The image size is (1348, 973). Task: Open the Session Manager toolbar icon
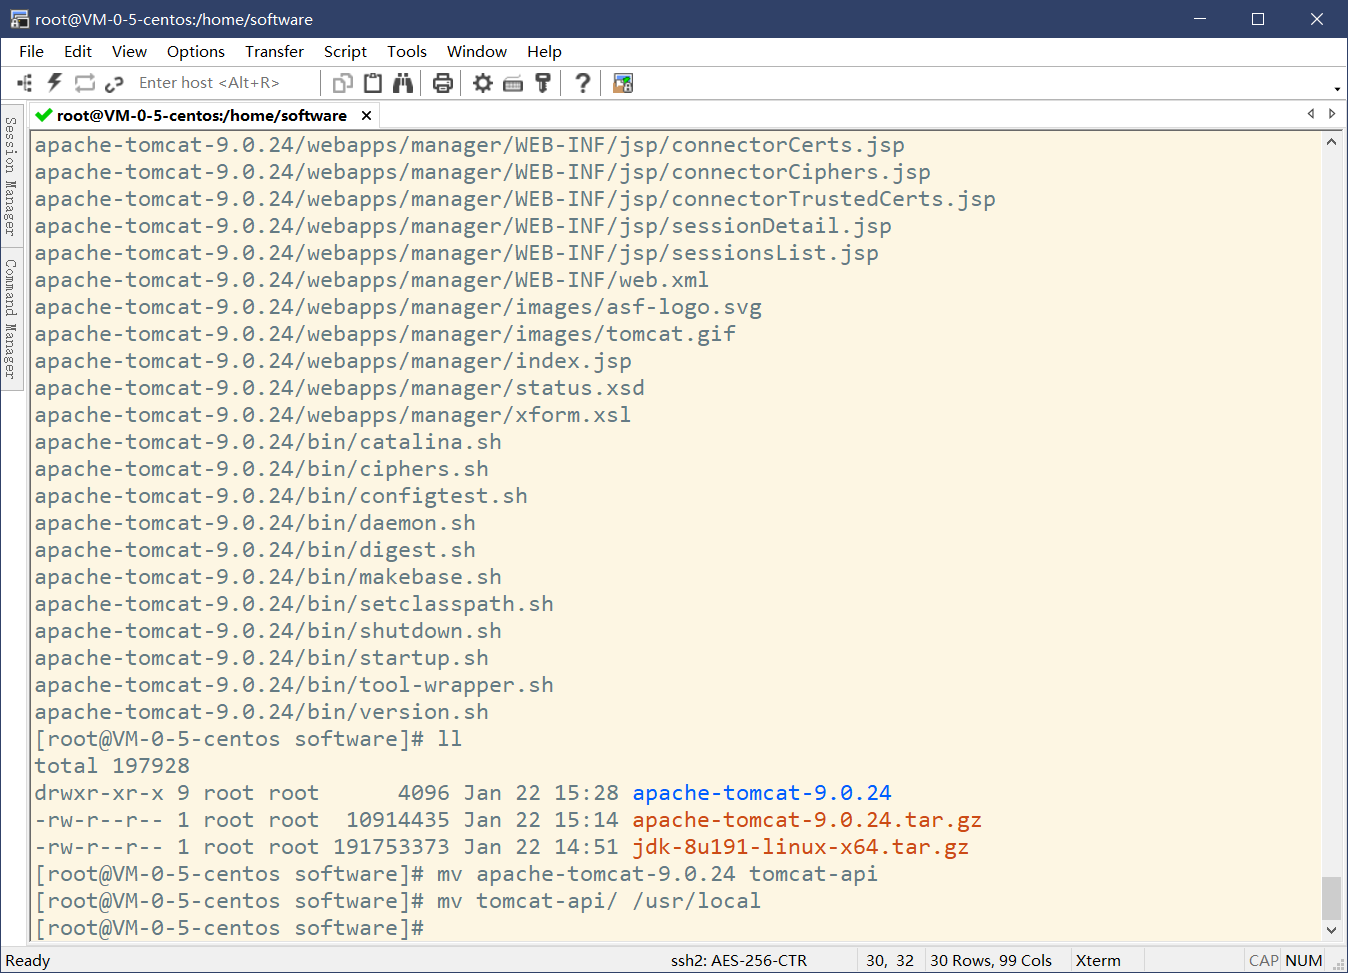click(25, 83)
